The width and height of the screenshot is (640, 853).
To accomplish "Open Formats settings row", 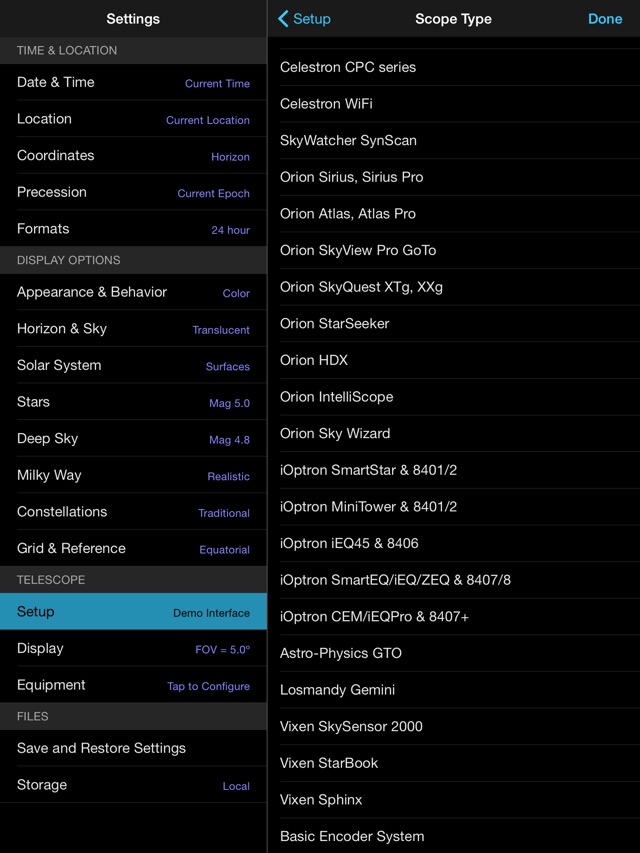I will [x=133, y=228].
